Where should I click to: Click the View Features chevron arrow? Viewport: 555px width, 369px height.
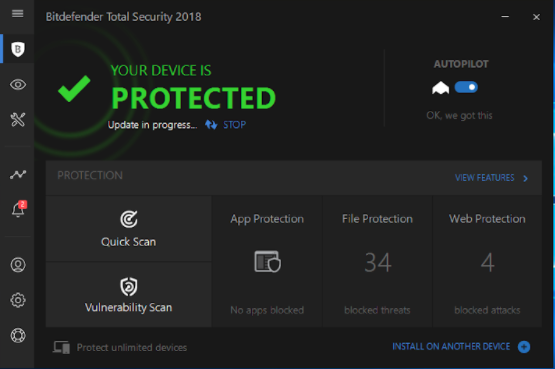526,178
